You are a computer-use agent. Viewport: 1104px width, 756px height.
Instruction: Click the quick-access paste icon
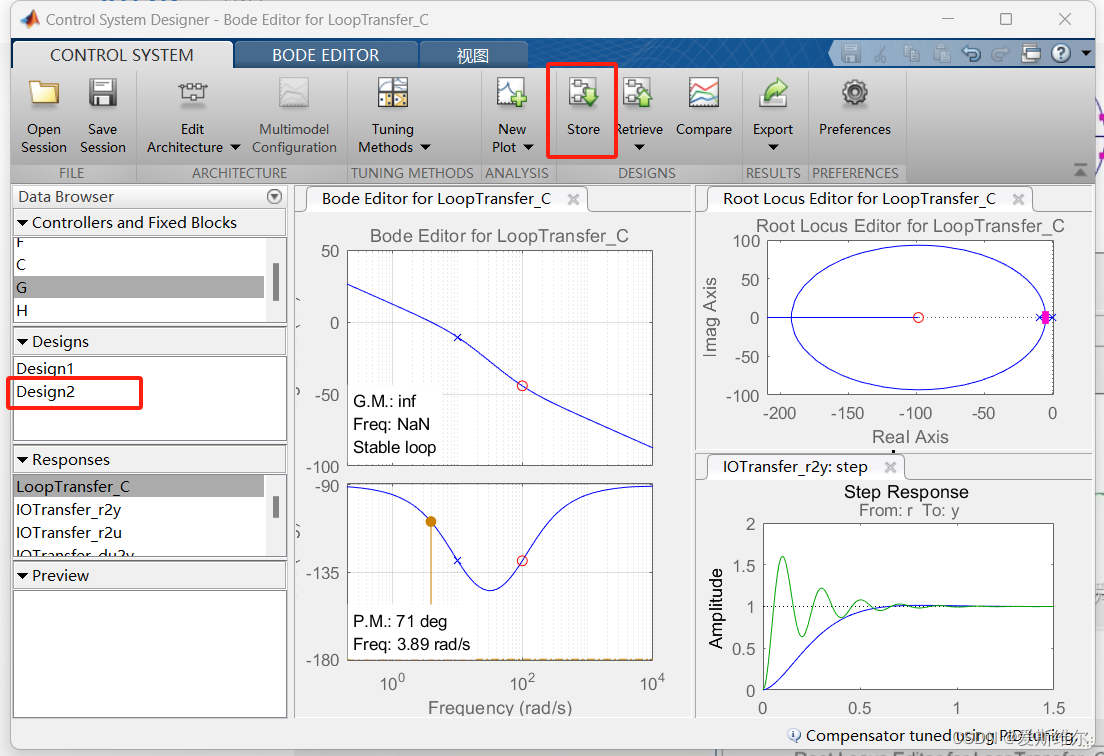(x=941, y=53)
